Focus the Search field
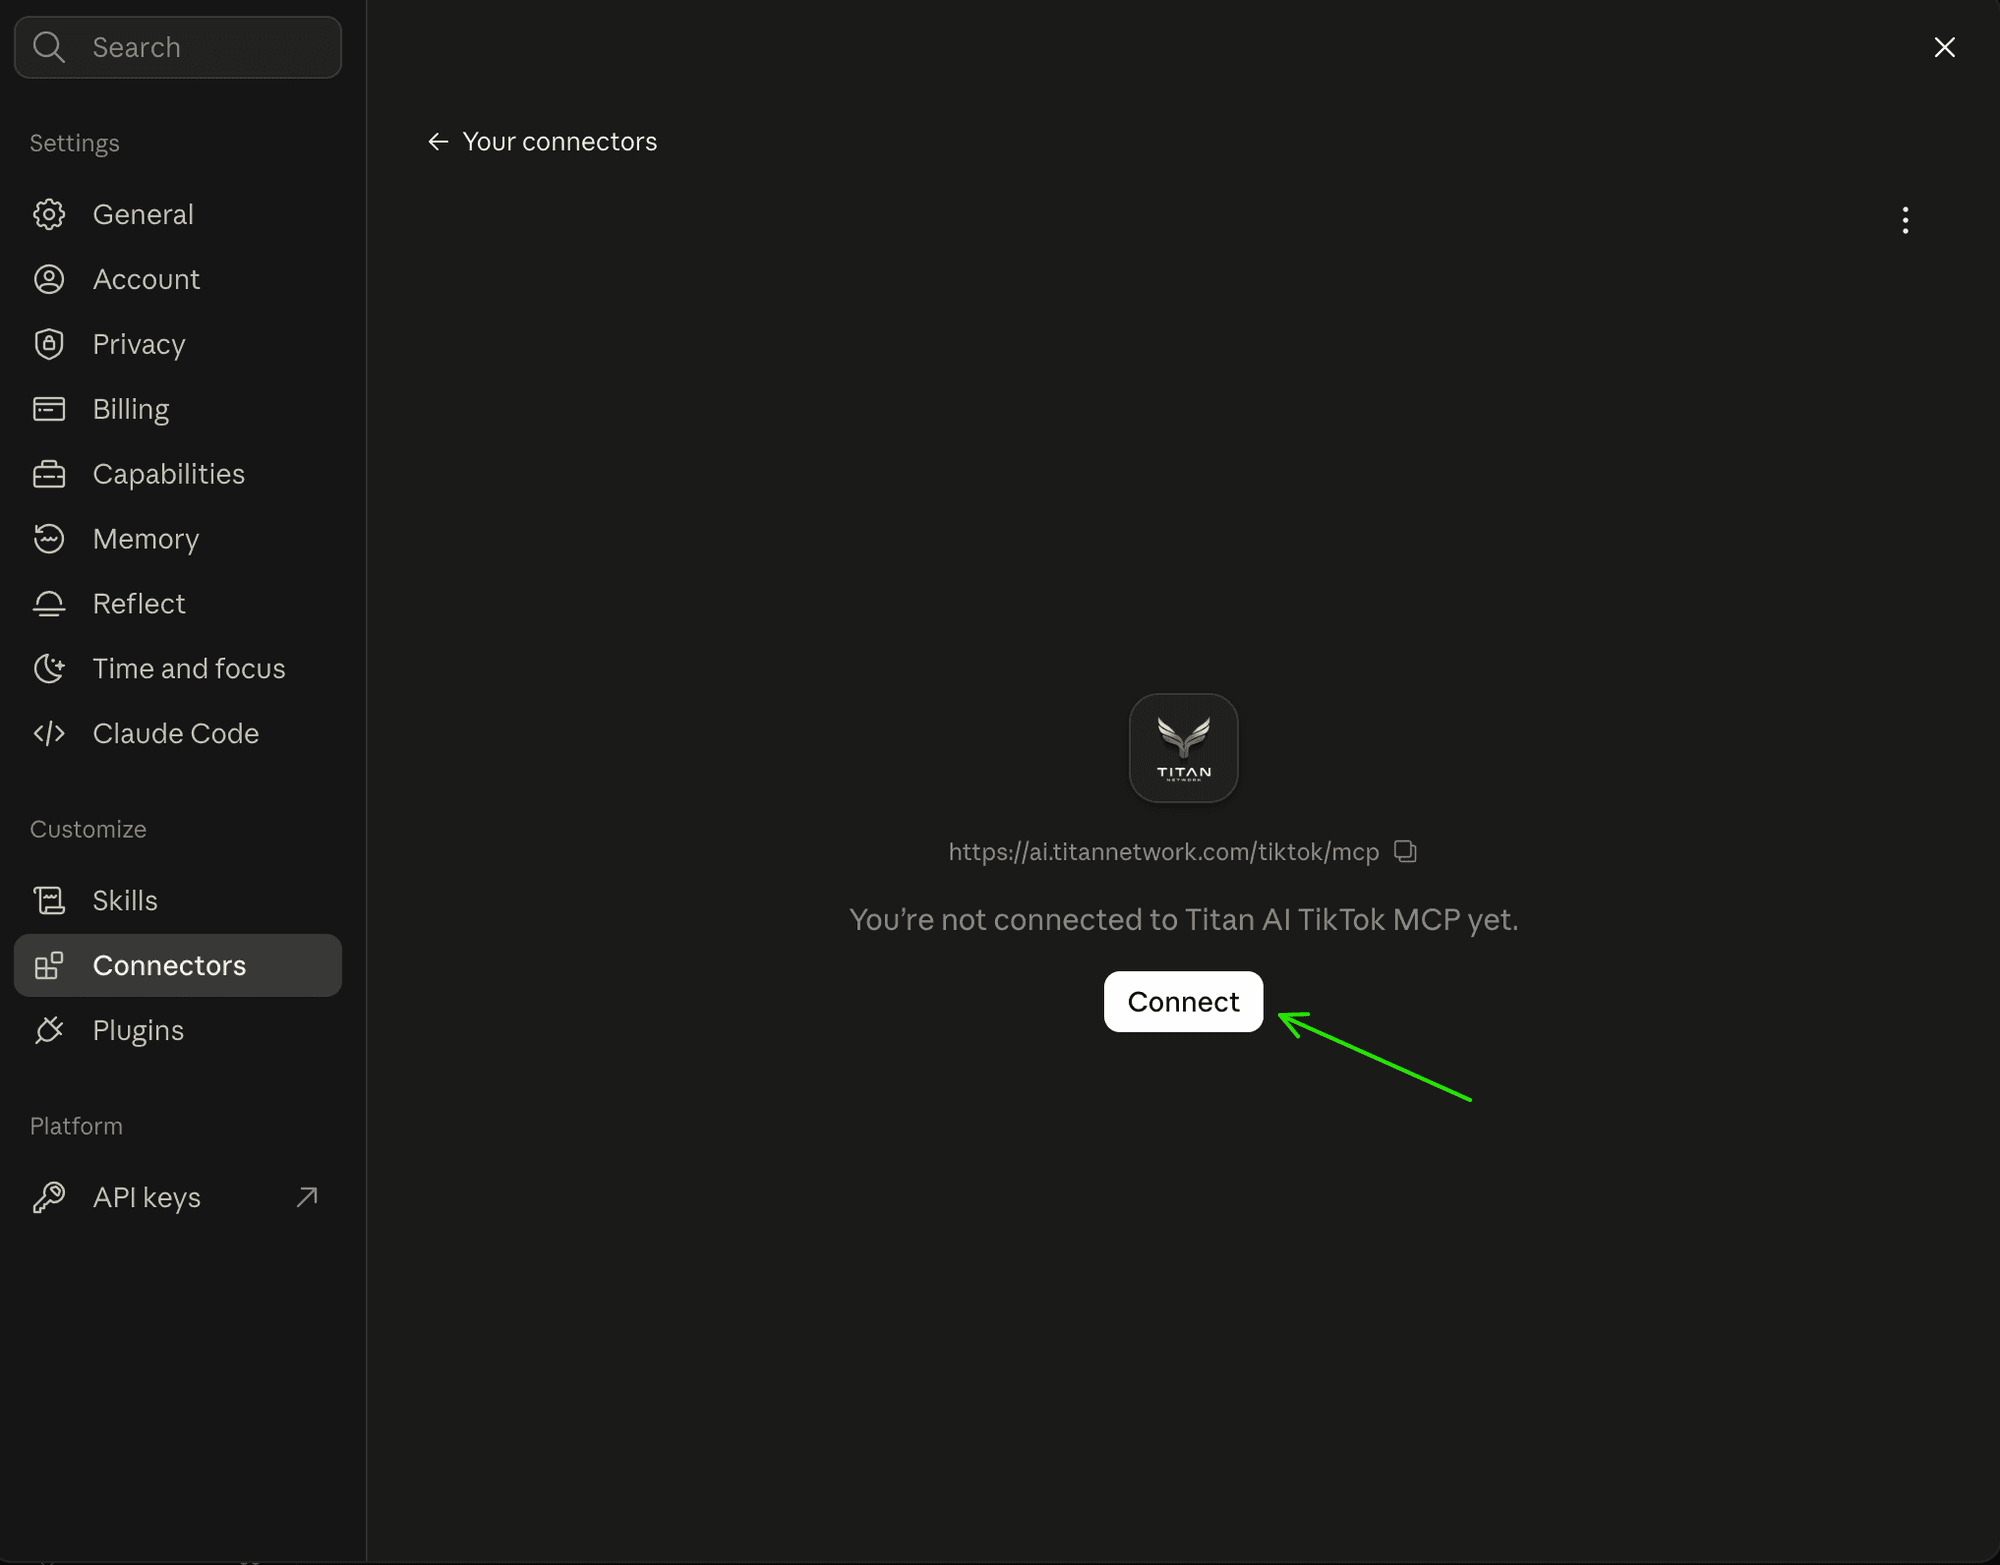This screenshot has height=1565, width=2000. [x=178, y=47]
